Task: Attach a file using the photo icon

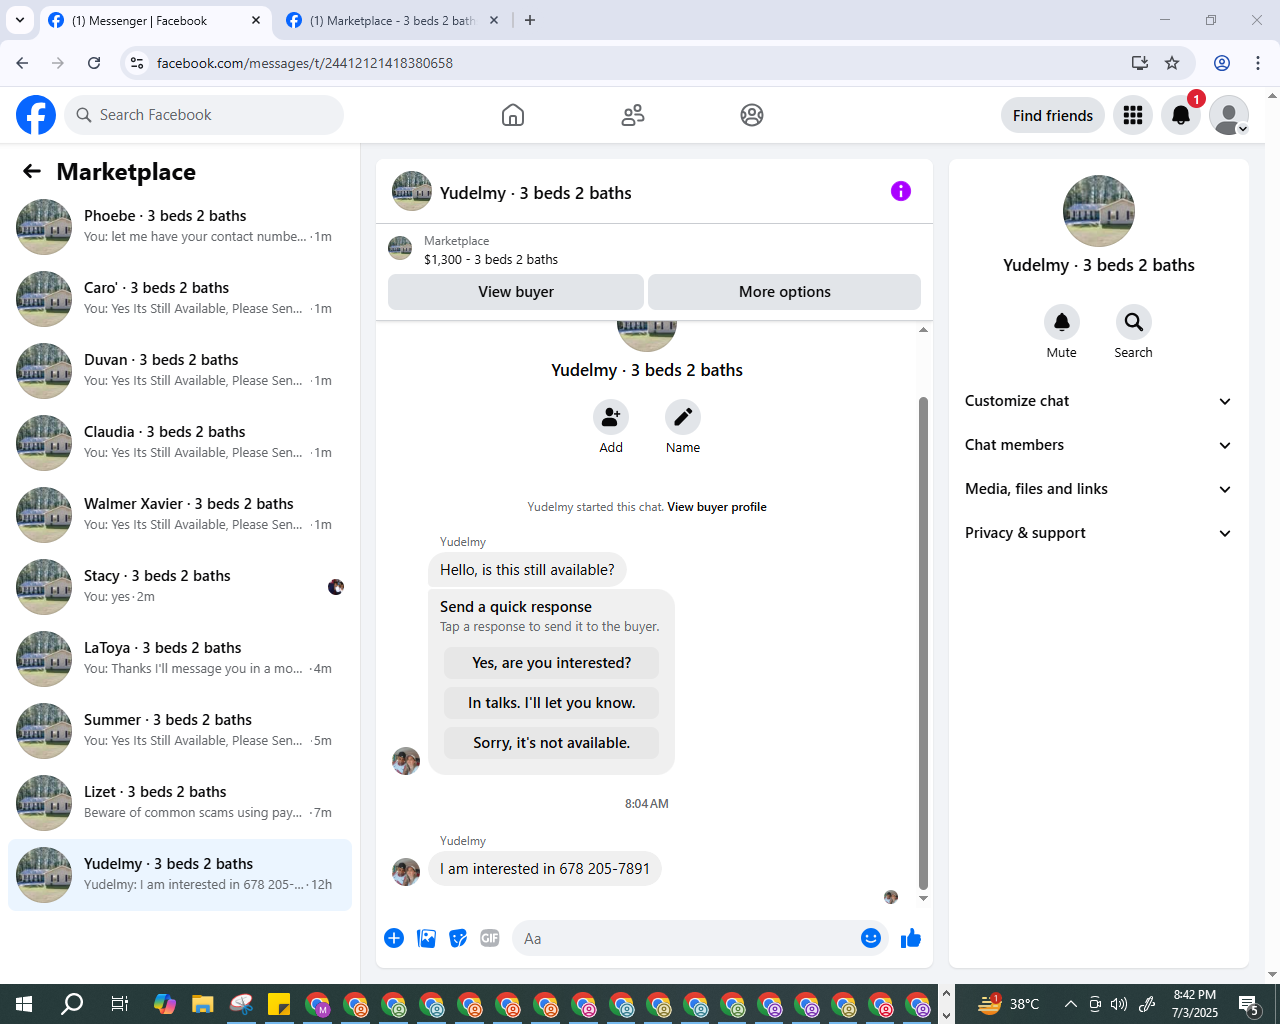Action: point(427,938)
